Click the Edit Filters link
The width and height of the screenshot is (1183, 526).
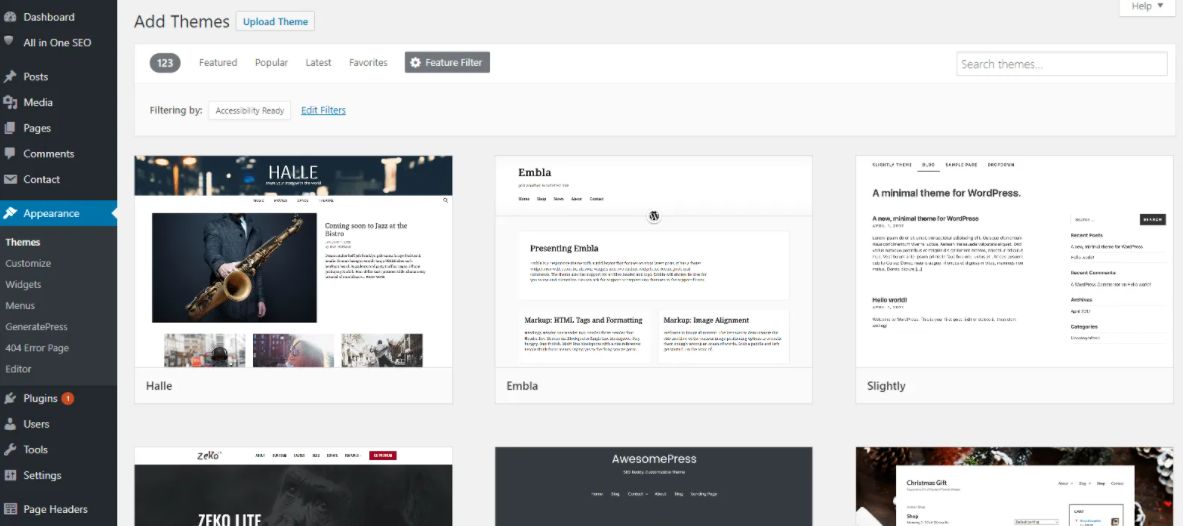(323, 110)
